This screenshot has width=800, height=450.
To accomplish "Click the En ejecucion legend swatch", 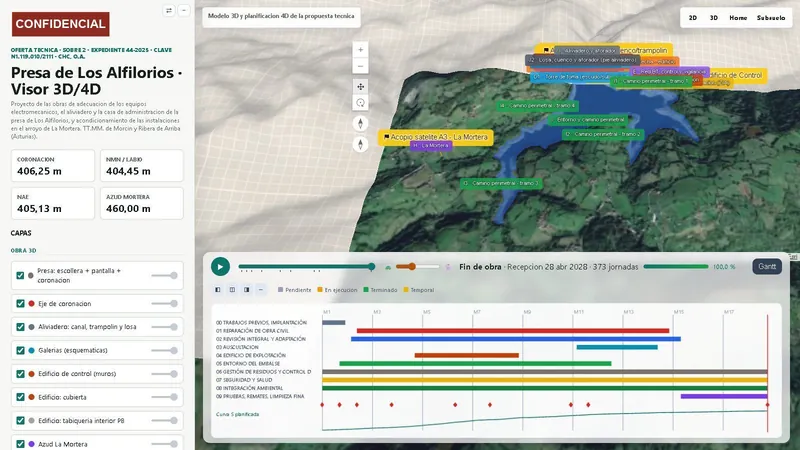I will click(x=320, y=290).
